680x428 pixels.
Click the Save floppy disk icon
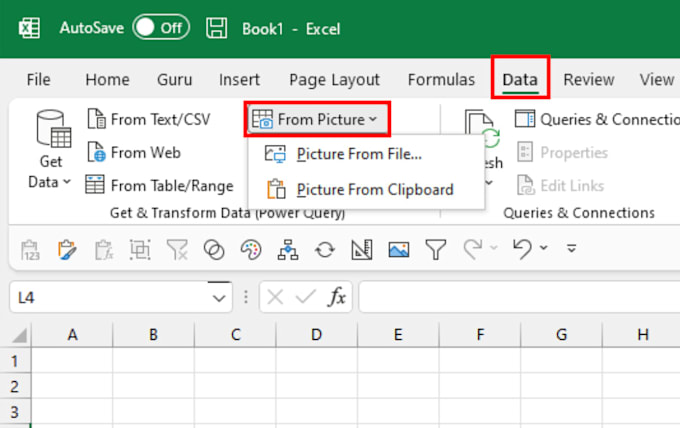217,28
